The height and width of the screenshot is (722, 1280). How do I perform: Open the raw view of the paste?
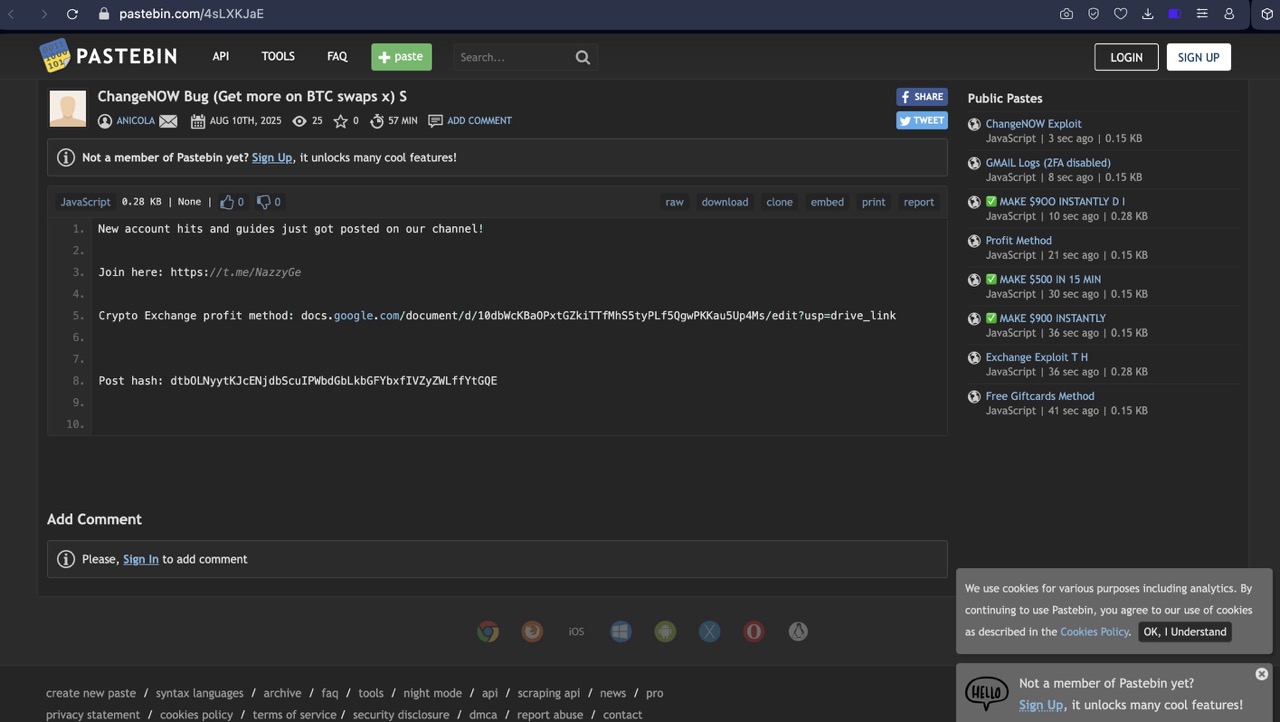click(x=674, y=202)
